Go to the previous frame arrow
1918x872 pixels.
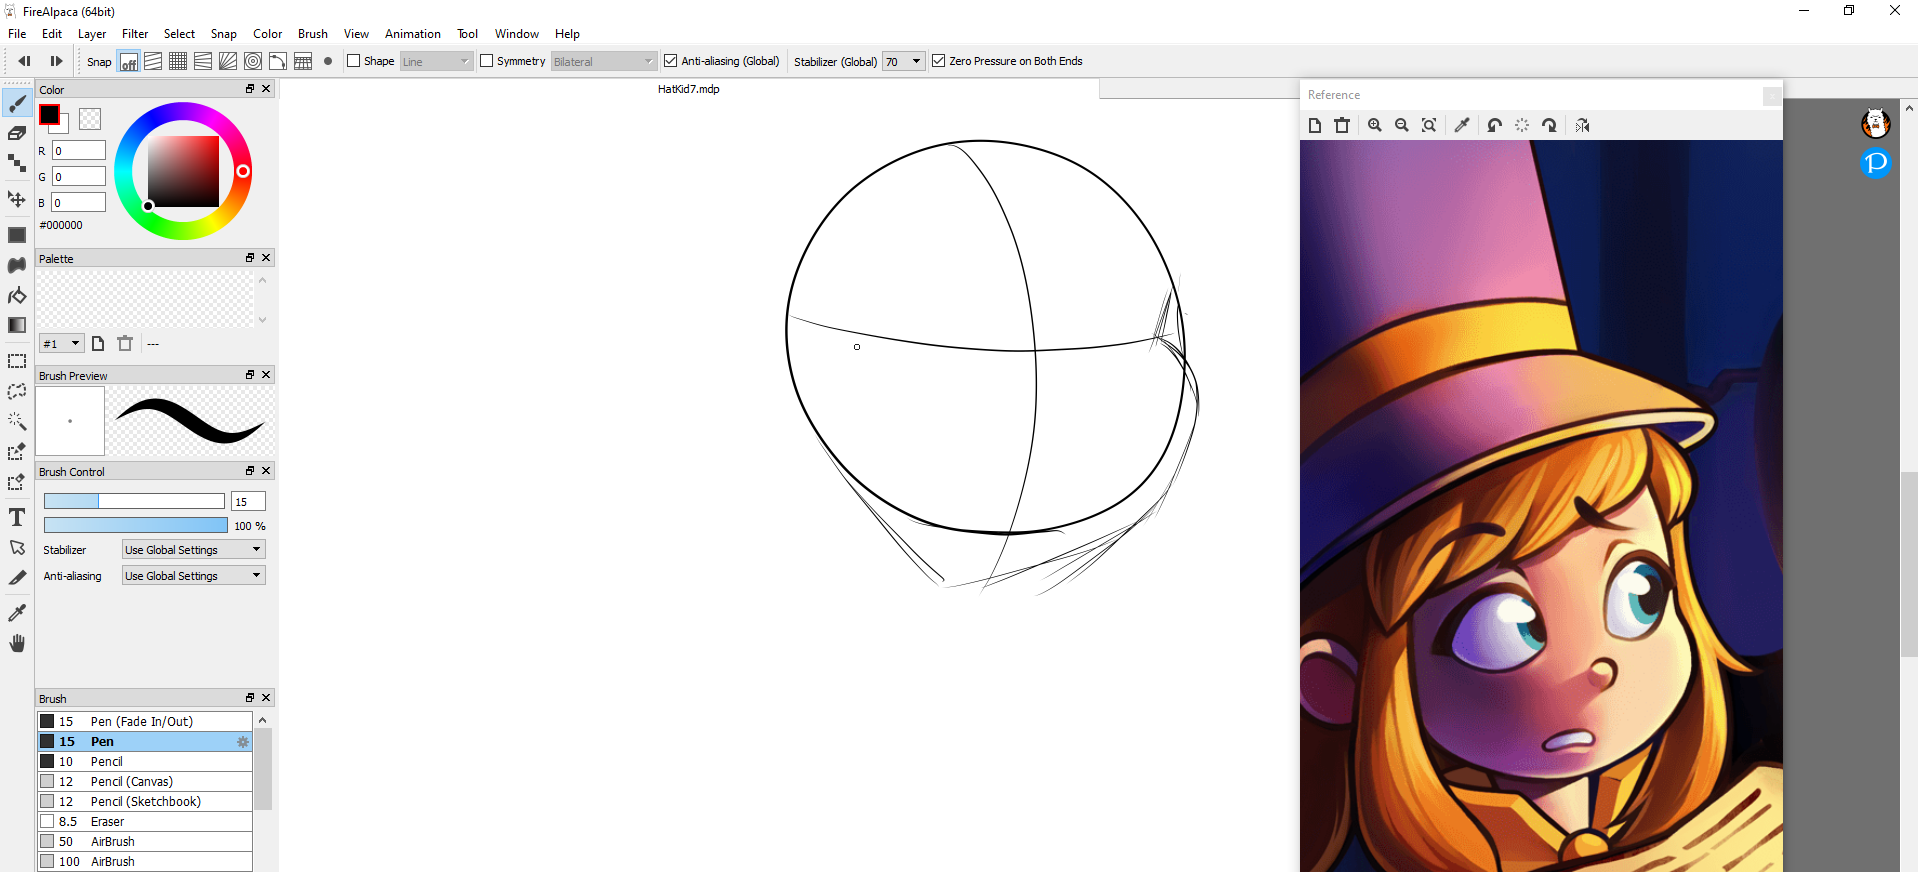coord(24,61)
